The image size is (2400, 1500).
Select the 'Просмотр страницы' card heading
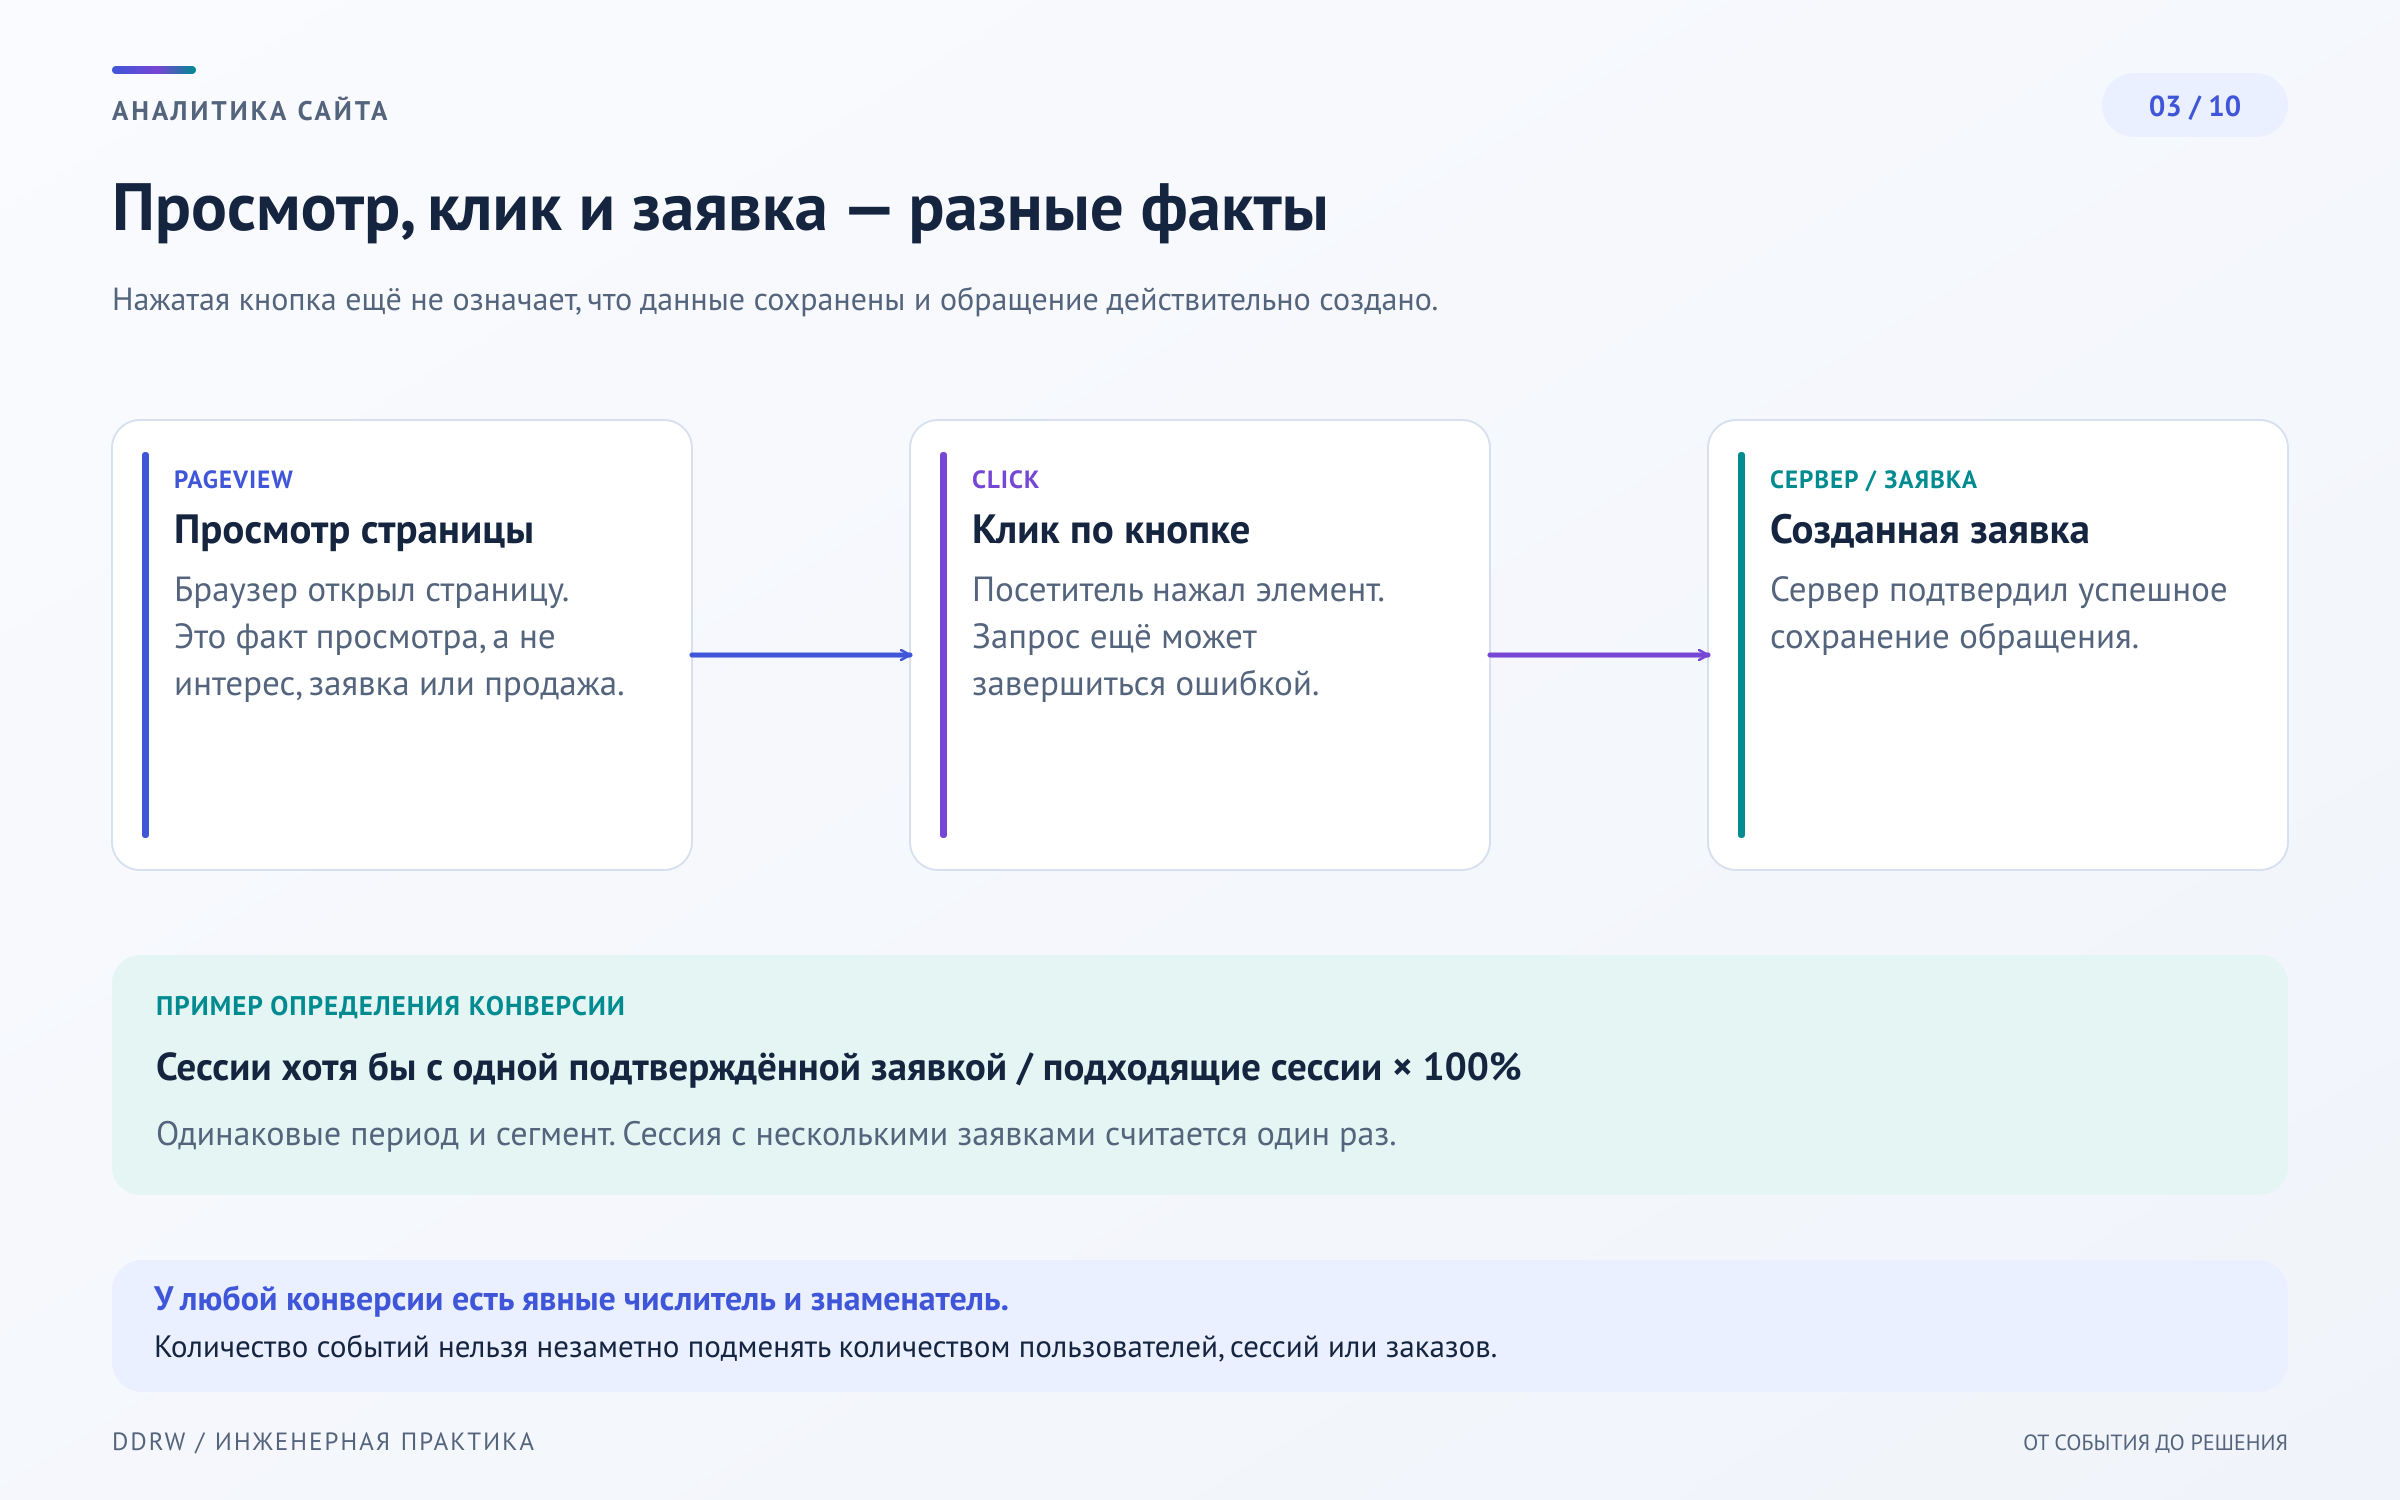point(353,530)
